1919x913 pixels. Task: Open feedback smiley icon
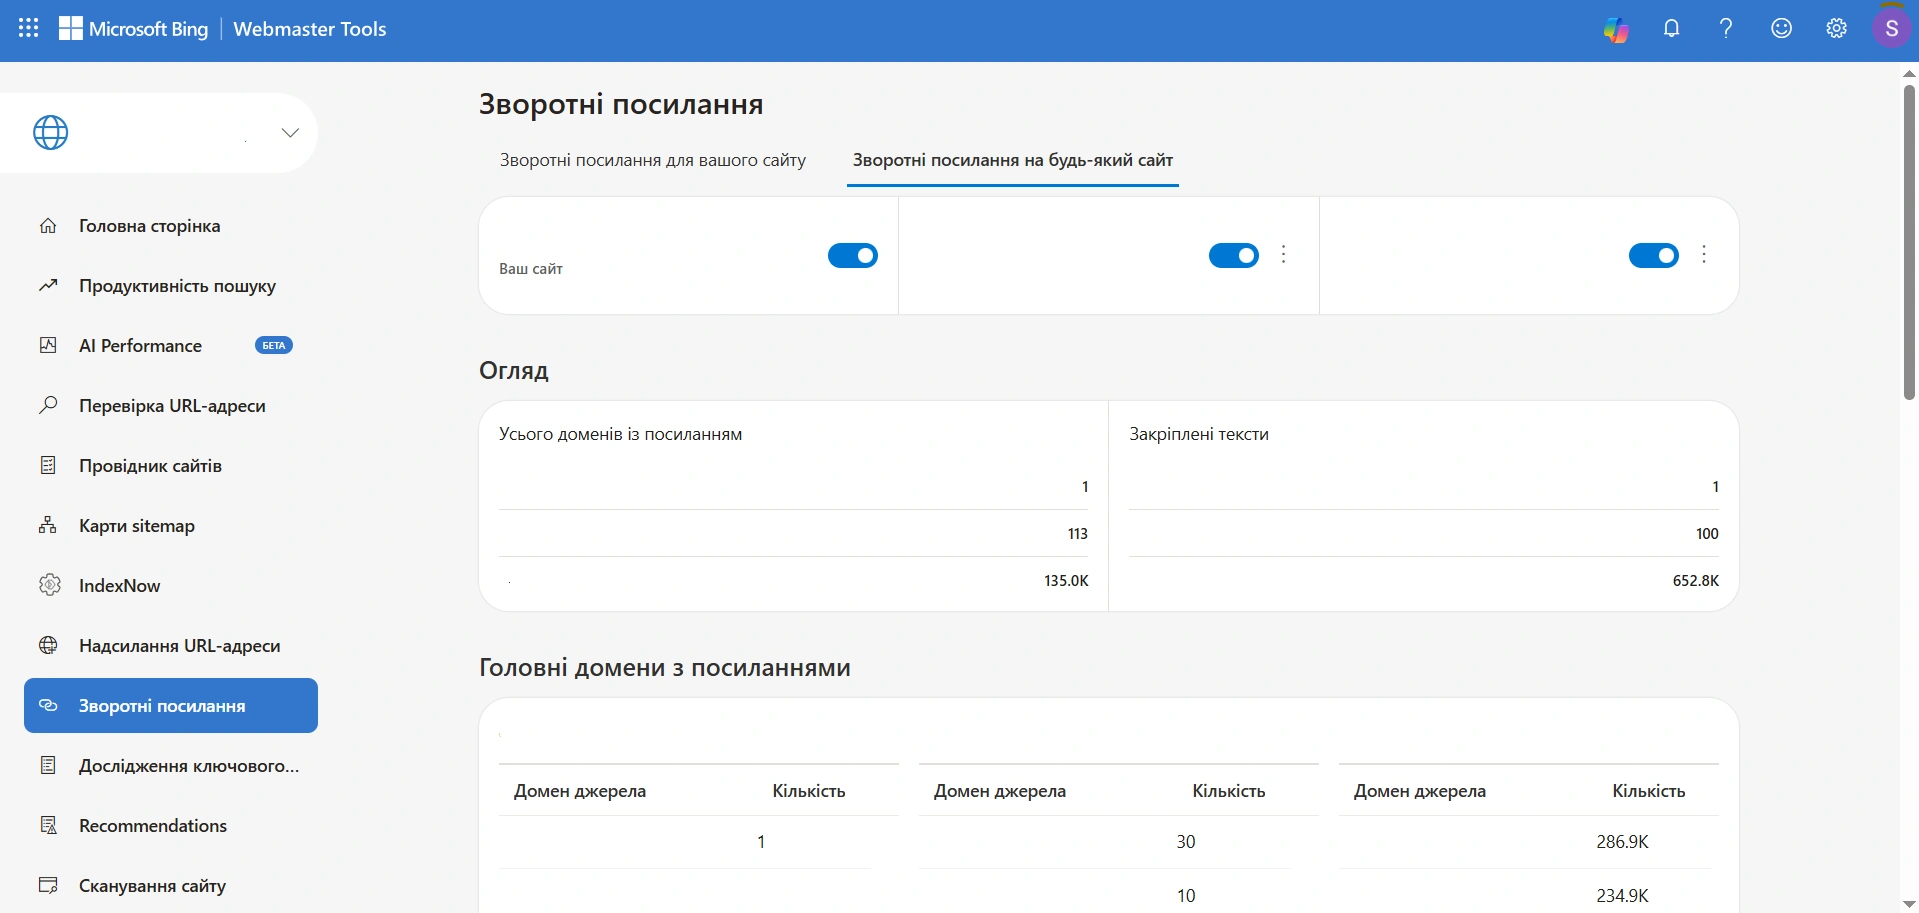pos(1781,29)
